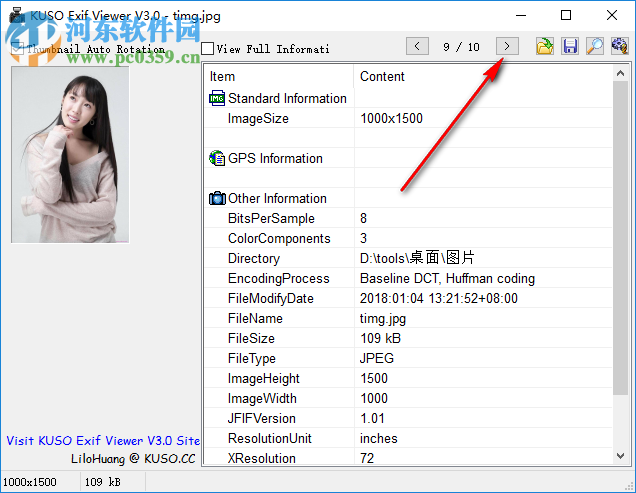
Task: Click the 2018:01:04 13:21:52+08:00 value
Action: click(x=439, y=298)
